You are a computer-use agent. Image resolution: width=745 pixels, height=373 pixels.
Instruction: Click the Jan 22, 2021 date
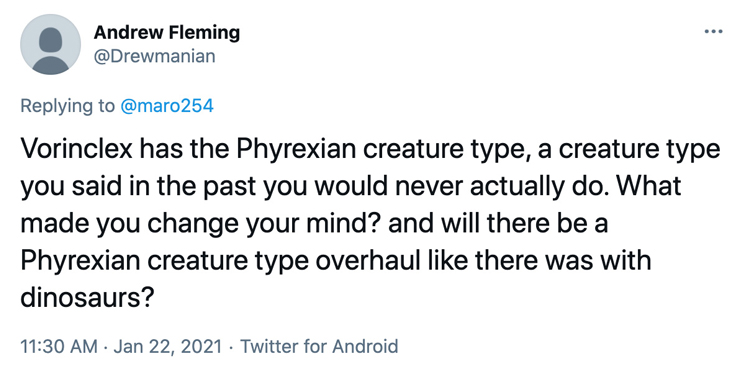click(x=168, y=346)
